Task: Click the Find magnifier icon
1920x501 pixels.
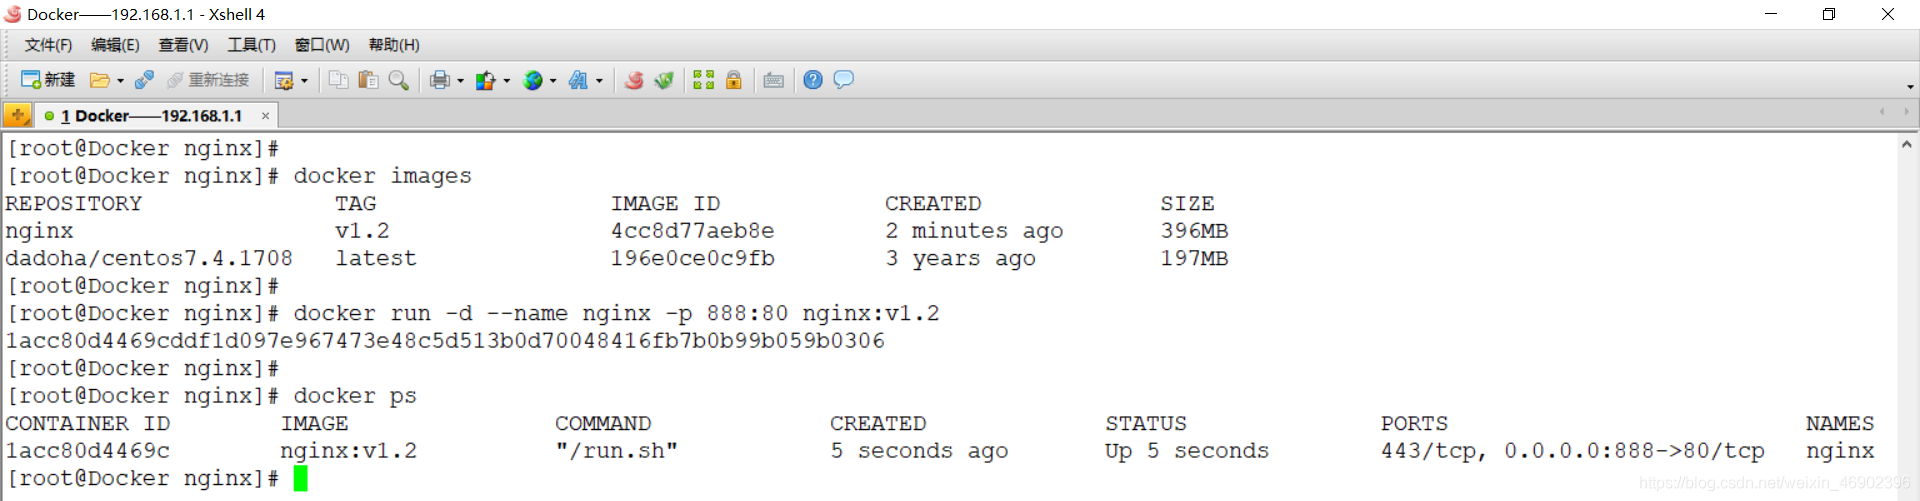Action: tap(398, 80)
